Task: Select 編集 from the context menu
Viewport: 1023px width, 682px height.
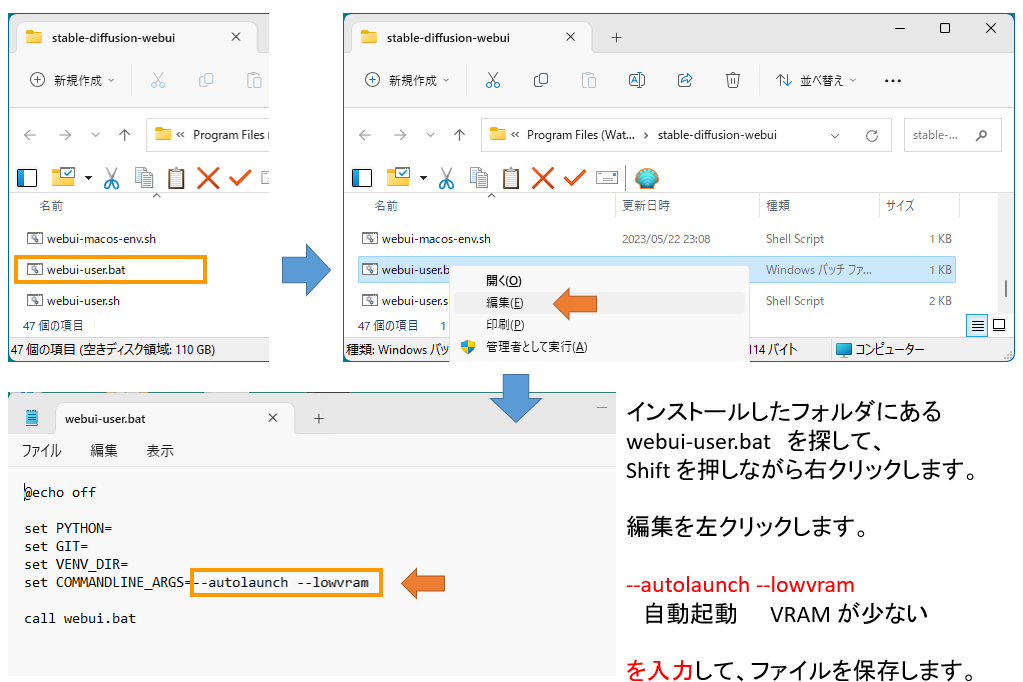Action: [506, 302]
